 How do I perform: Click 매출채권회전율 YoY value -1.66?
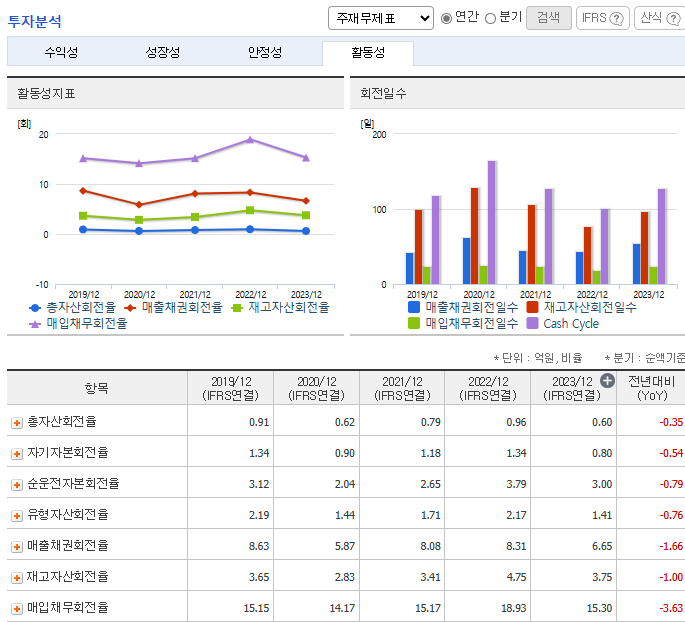[671, 546]
